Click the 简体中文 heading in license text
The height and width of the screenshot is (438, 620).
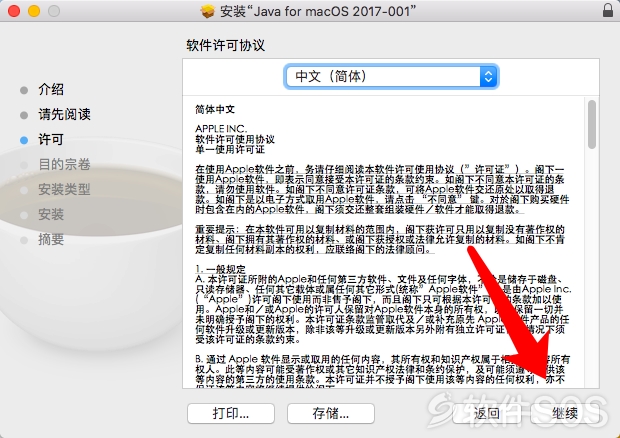215,110
